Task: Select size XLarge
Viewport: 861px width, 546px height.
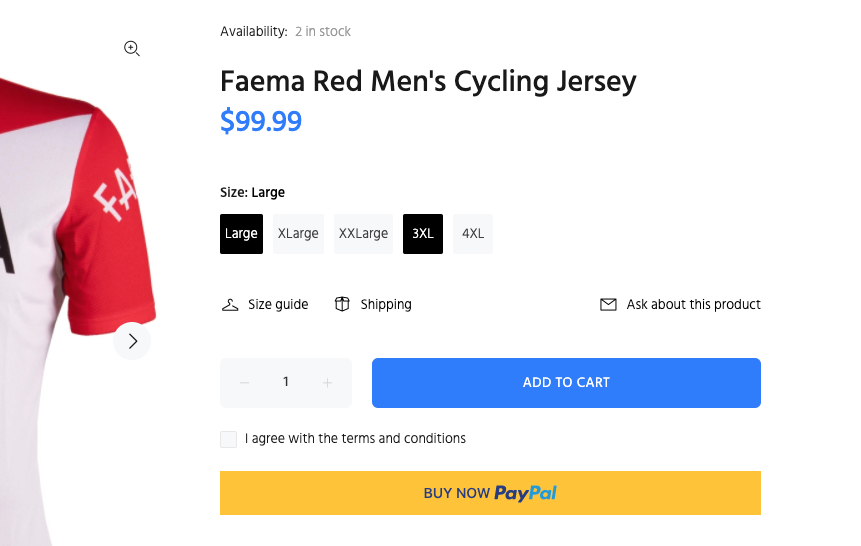Action: point(298,234)
